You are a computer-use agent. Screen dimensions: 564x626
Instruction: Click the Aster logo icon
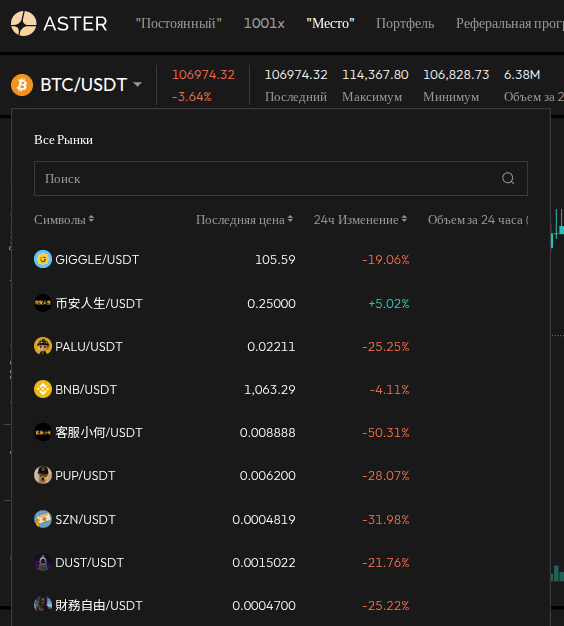pyautogui.click(x=24, y=24)
